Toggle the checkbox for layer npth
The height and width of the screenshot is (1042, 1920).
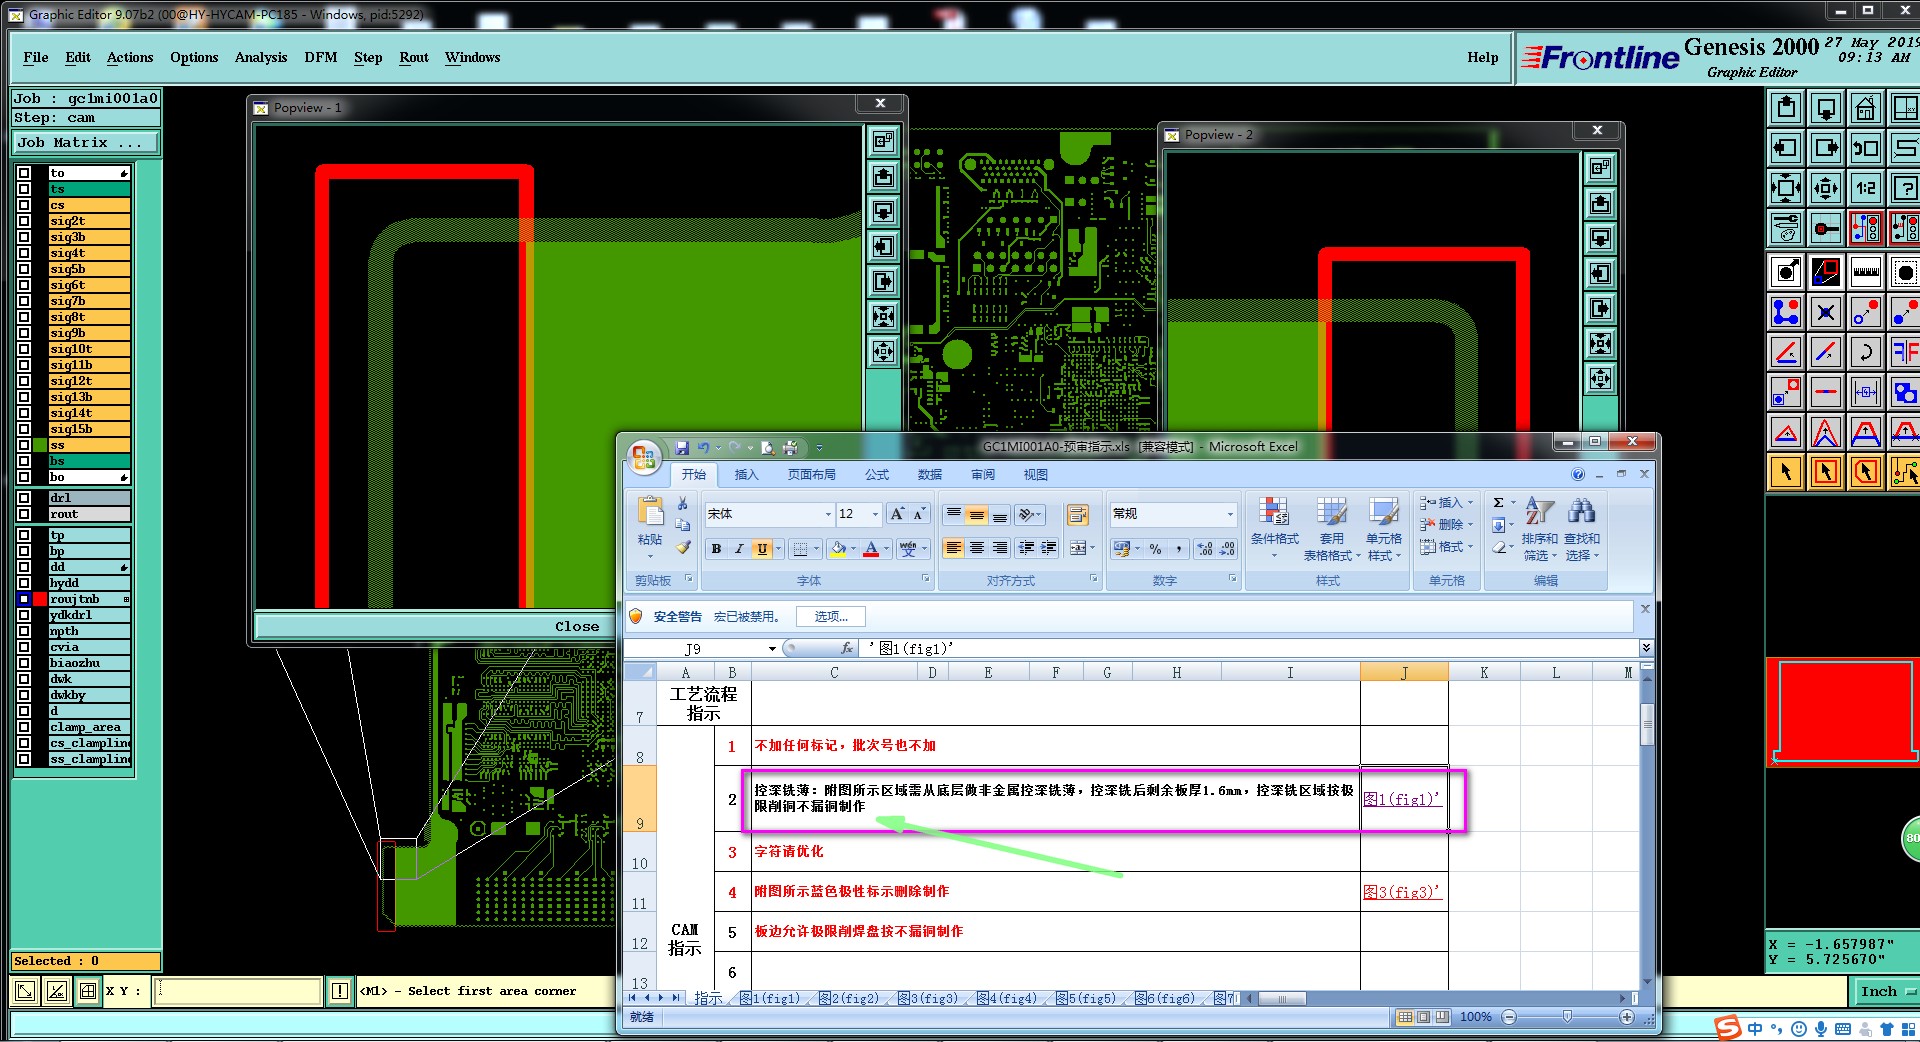tap(25, 631)
